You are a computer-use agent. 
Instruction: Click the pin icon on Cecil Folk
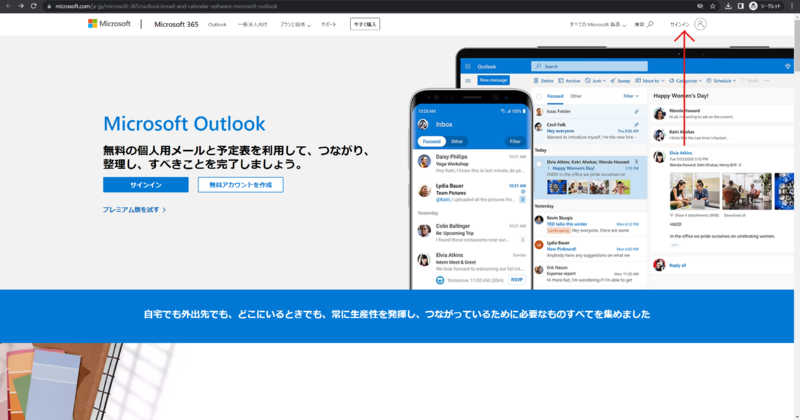(x=636, y=125)
